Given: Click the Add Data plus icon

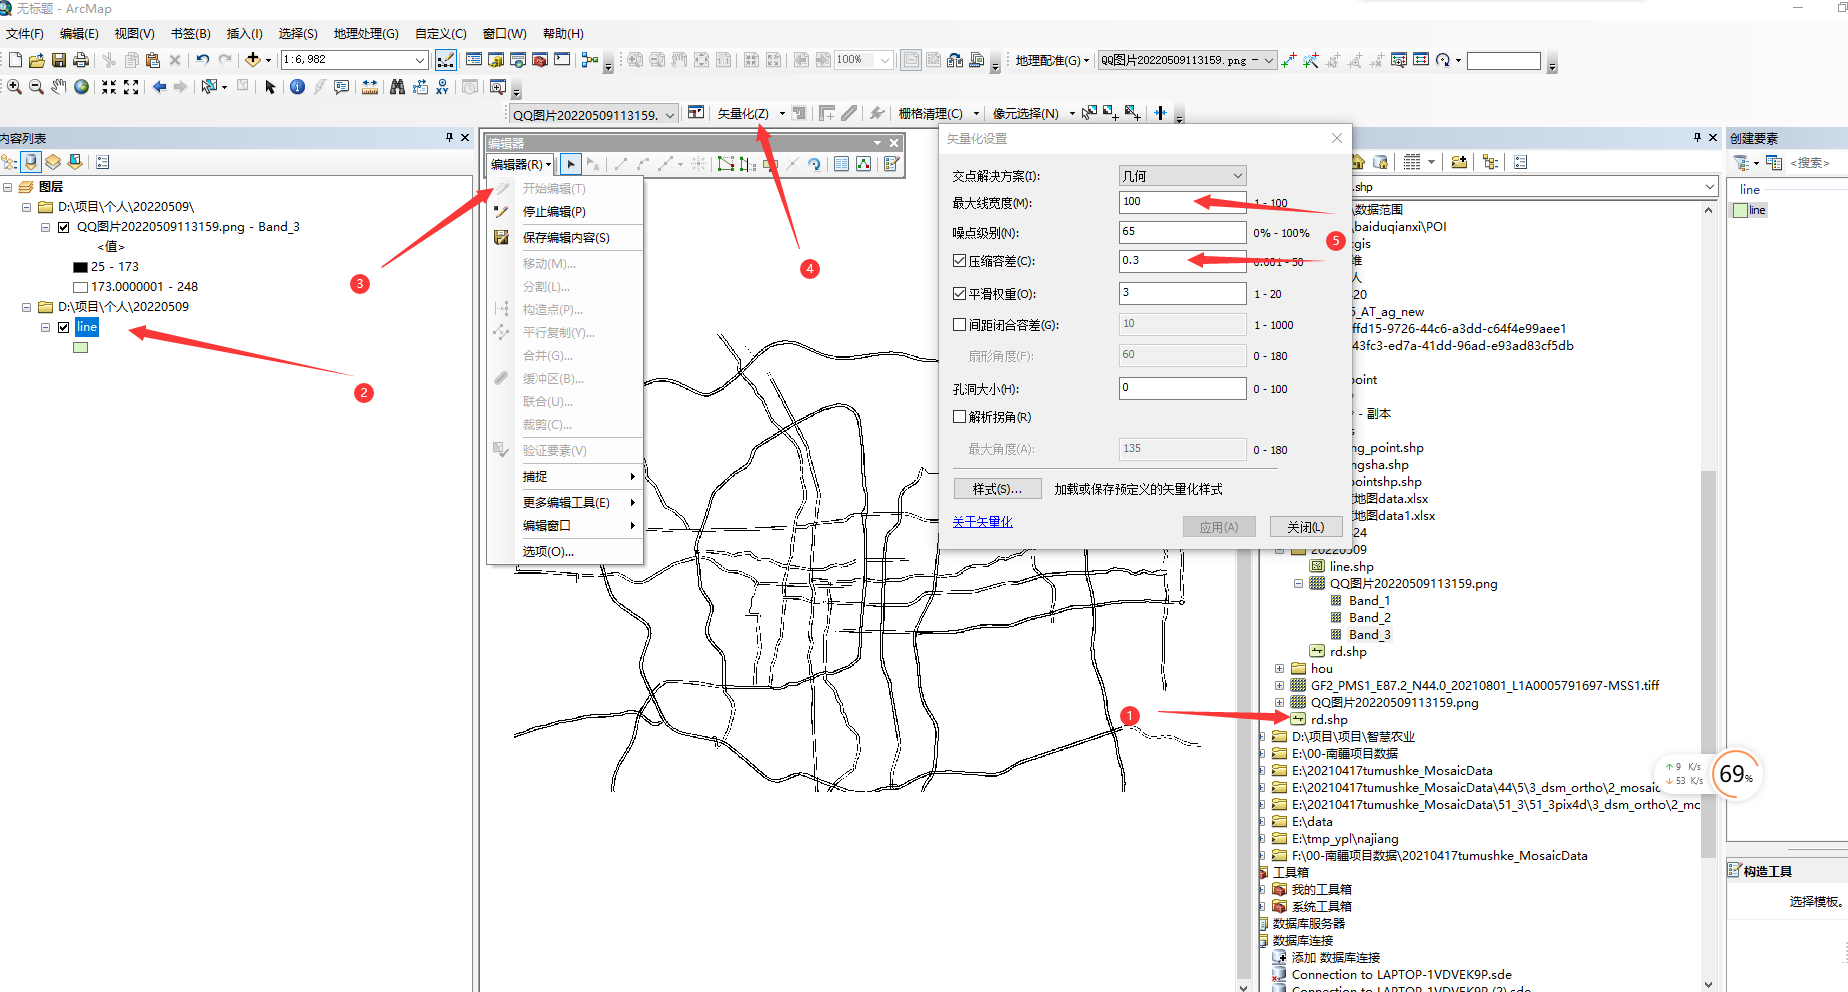Looking at the screenshot, I should coord(253,60).
